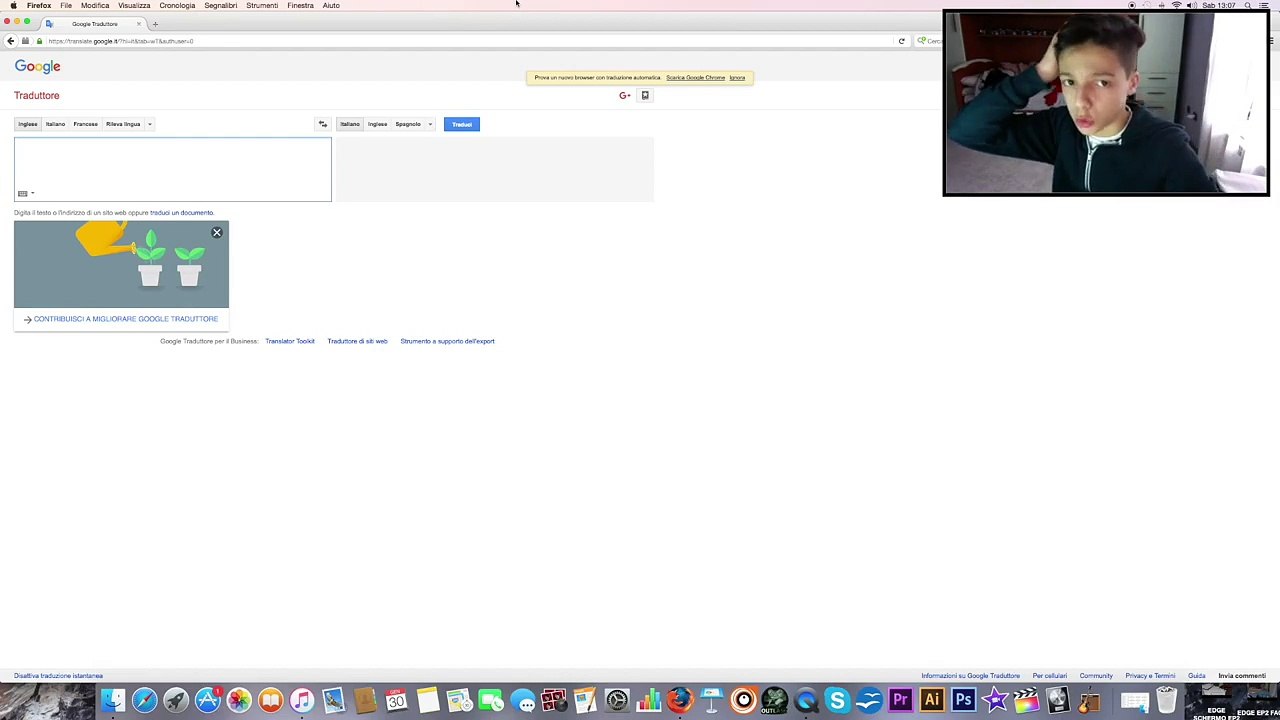Open Translator Toolkit link
The height and width of the screenshot is (720, 1280).
290,341
